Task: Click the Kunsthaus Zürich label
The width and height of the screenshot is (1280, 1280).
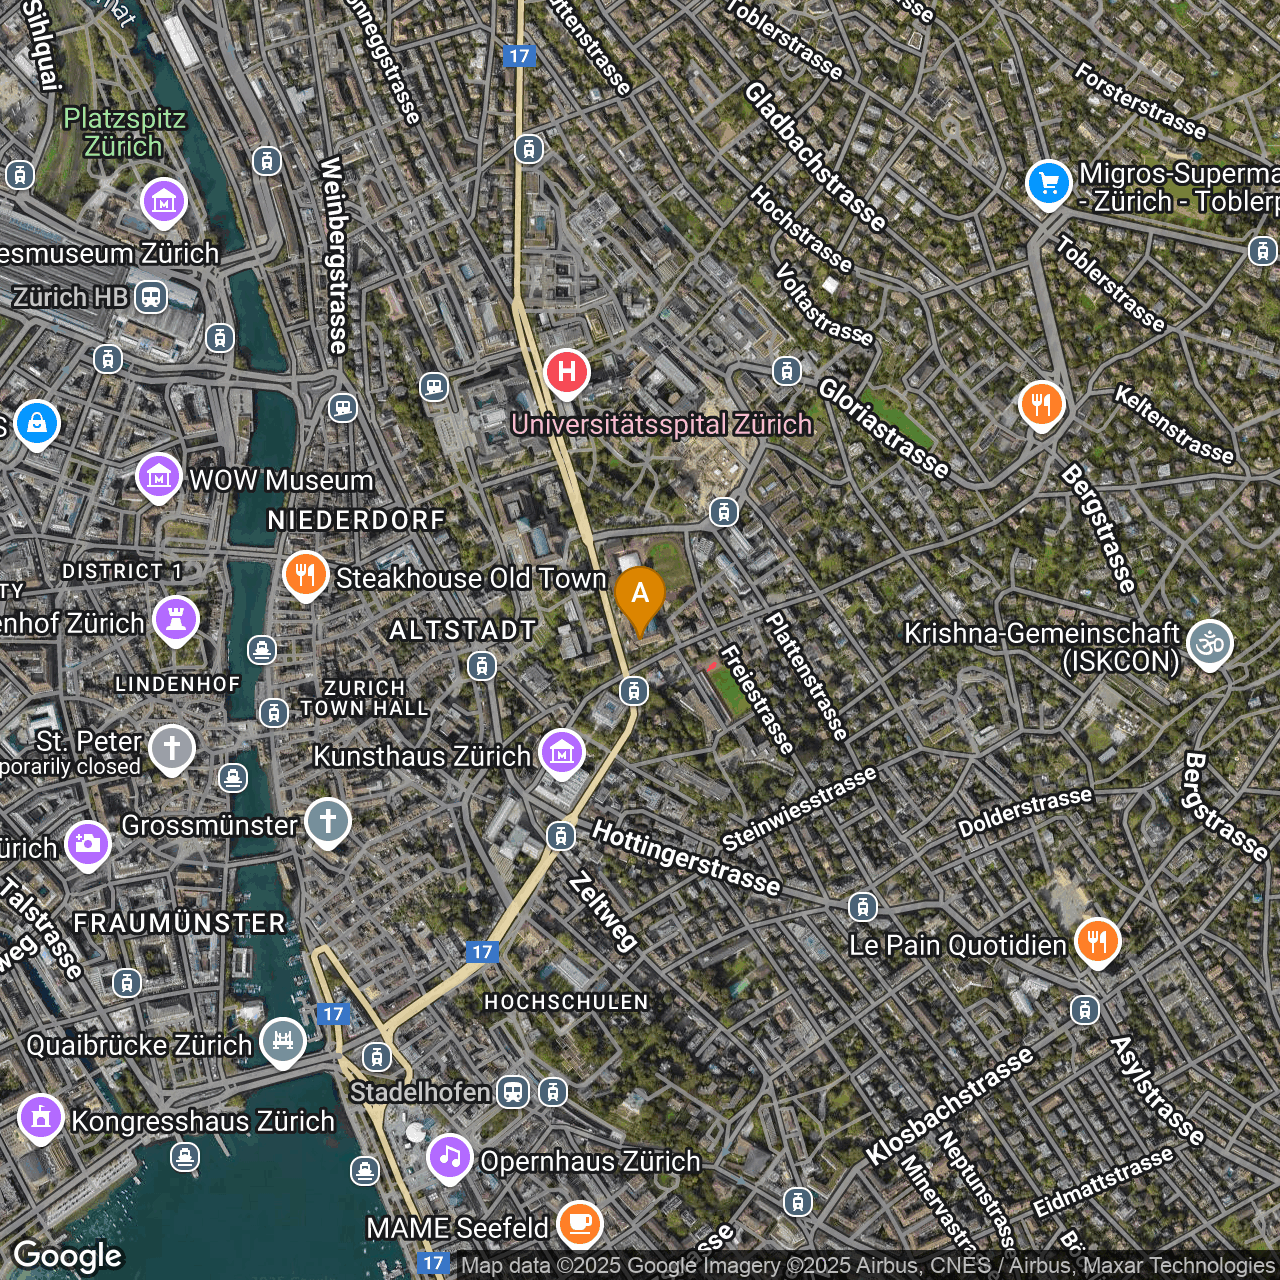Action: 421,756
